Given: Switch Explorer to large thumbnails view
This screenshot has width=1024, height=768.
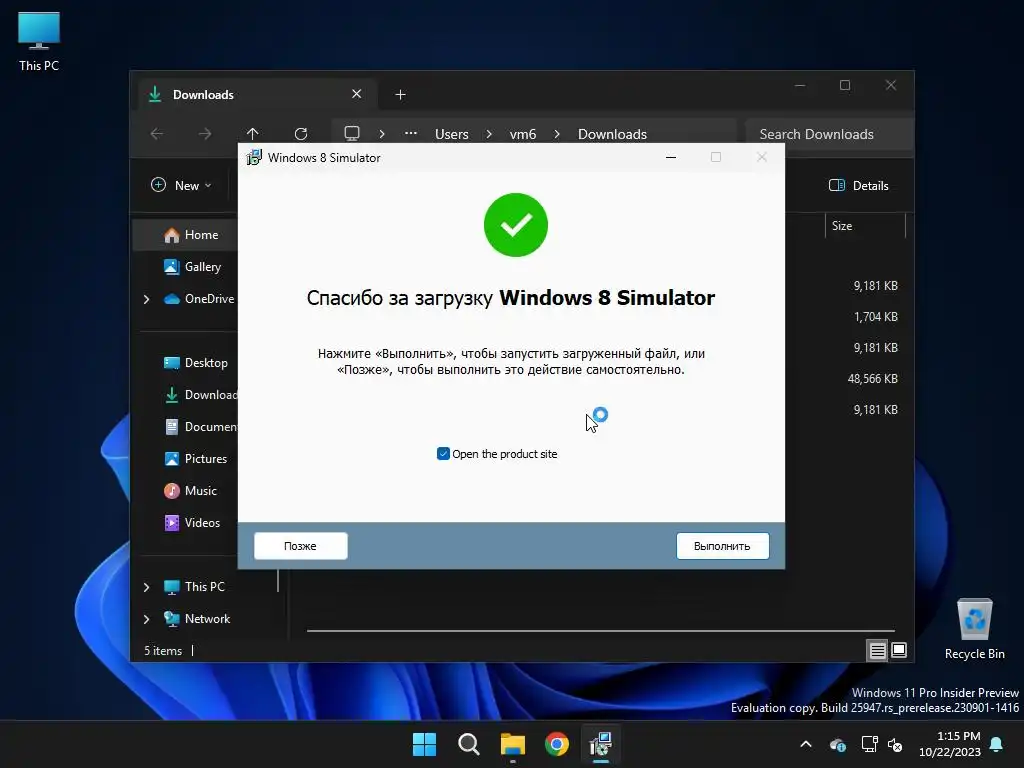Looking at the screenshot, I should pos(899,650).
